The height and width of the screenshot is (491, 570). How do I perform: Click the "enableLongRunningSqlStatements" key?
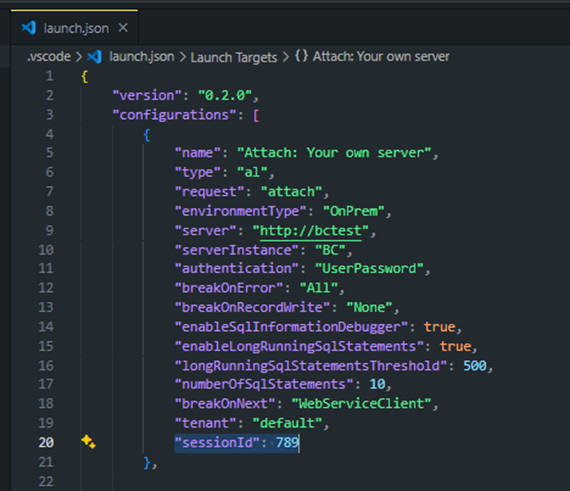click(x=299, y=346)
